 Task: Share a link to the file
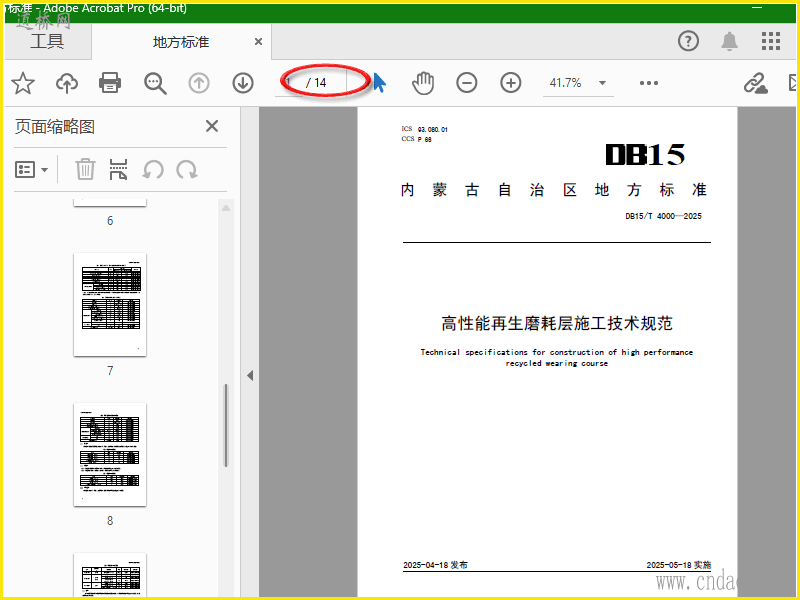pos(756,83)
